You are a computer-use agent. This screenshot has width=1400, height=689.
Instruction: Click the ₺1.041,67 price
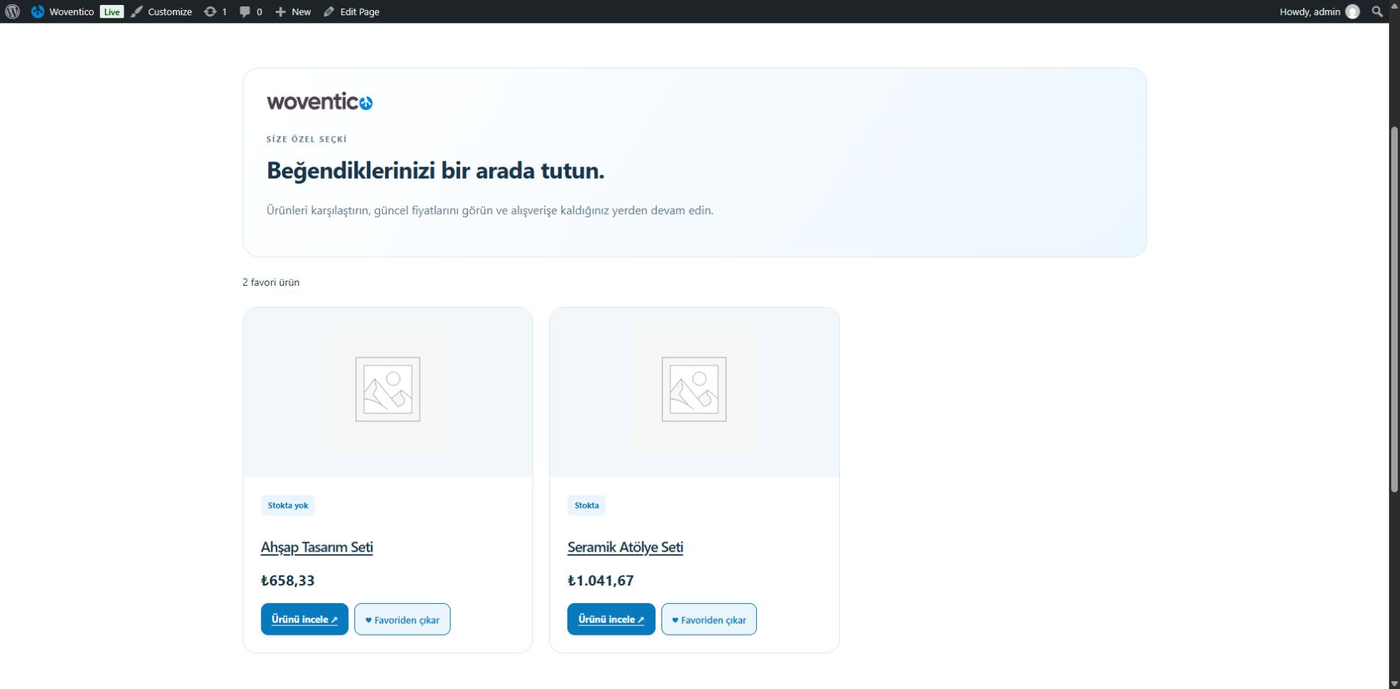(601, 580)
